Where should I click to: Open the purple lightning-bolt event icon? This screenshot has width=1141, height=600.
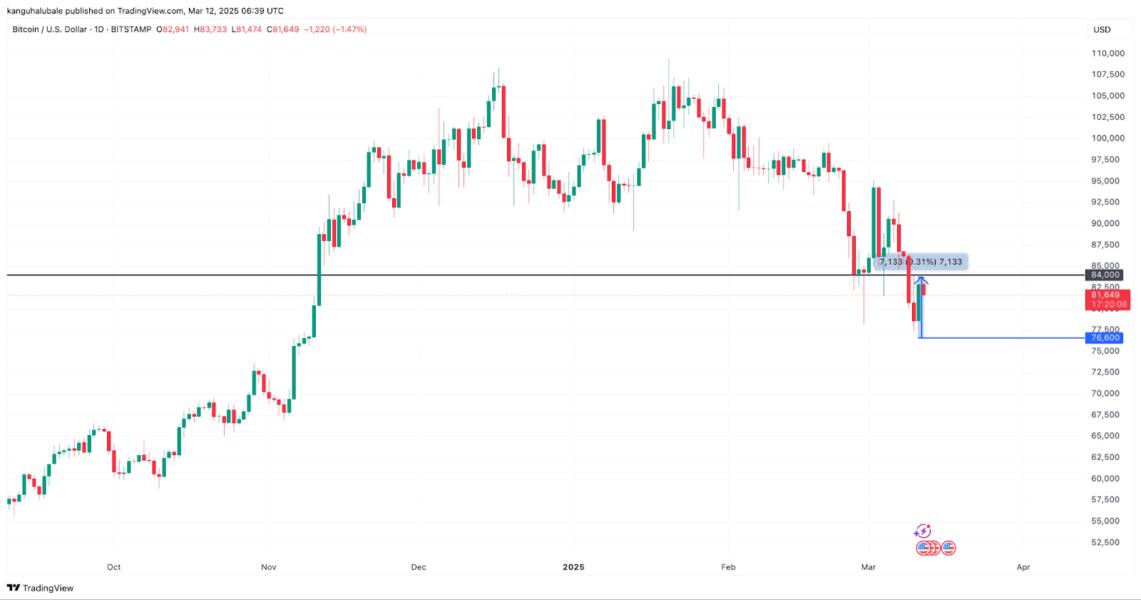click(922, 531)
